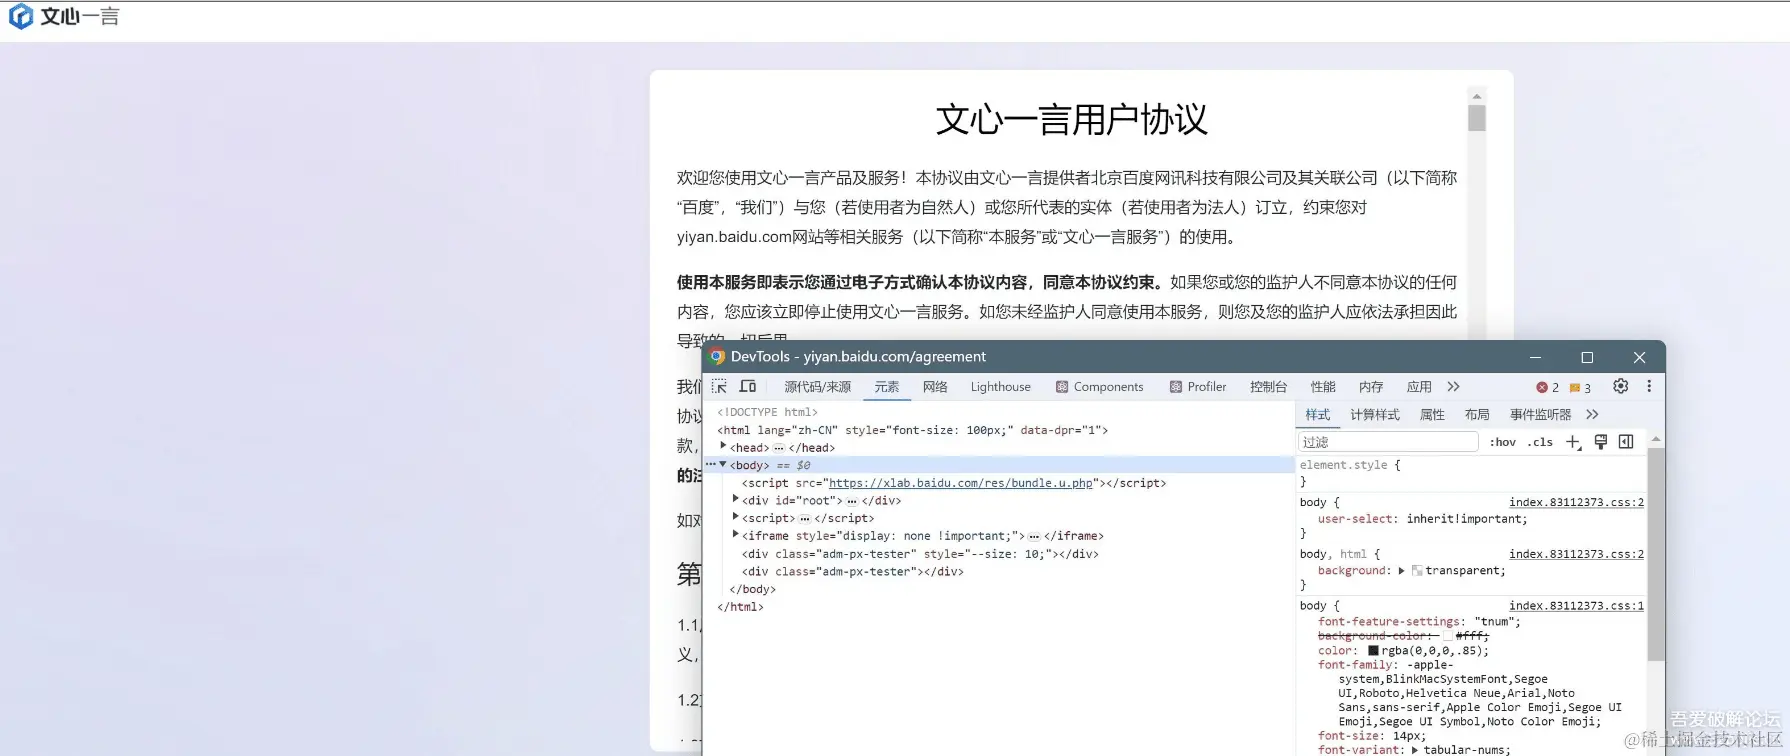Collapse the body element node
Screen dimensions: 1790x756
coord(723,465)
